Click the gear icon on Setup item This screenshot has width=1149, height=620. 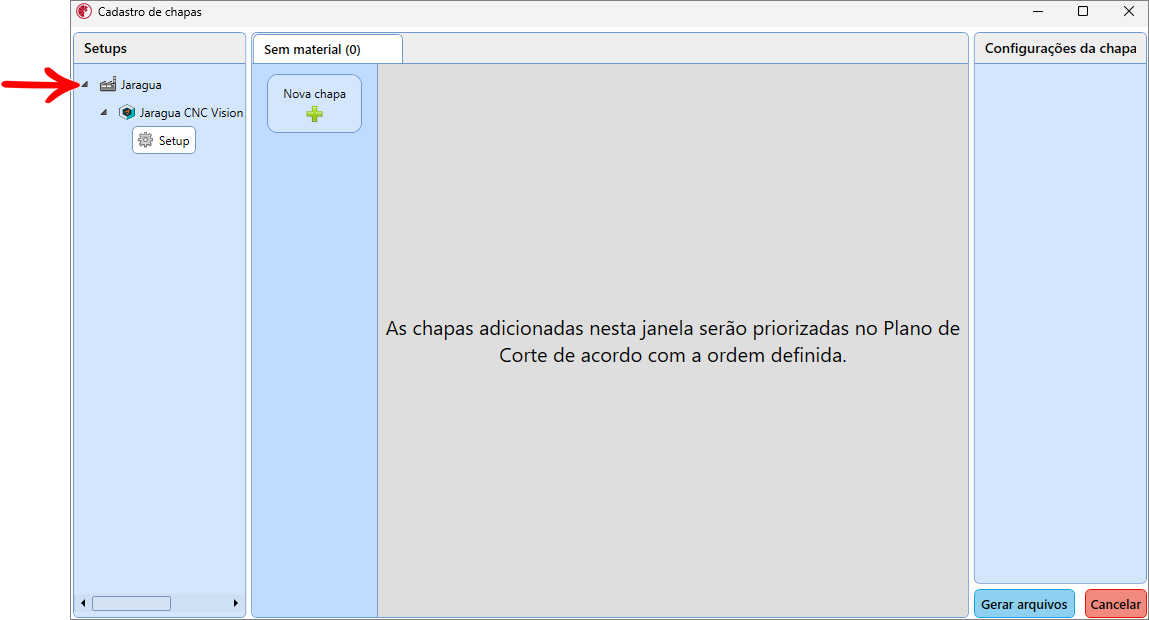pos(146,141)
